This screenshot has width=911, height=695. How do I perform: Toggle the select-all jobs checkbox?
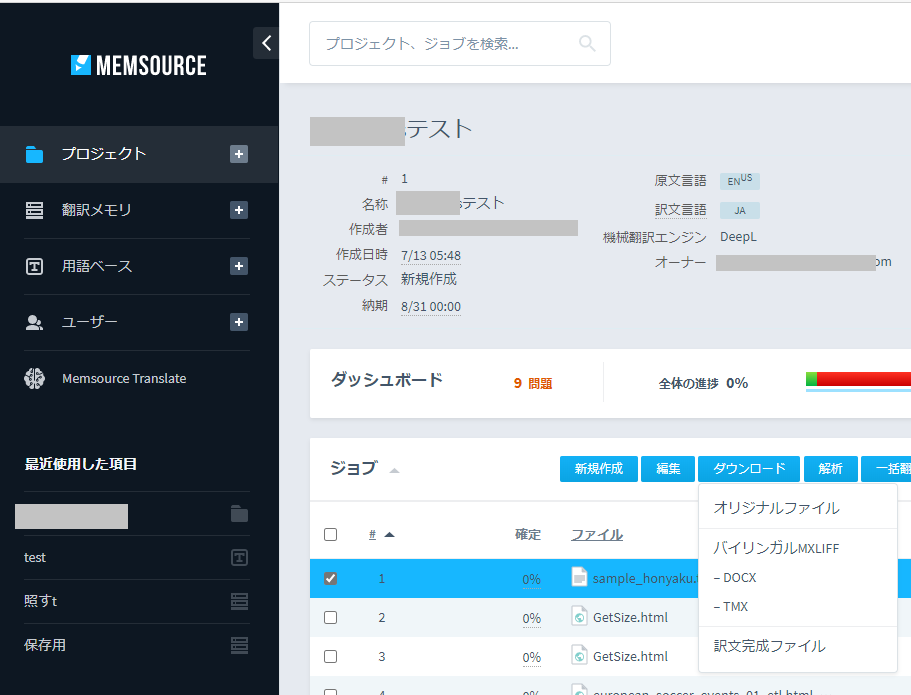331,535
